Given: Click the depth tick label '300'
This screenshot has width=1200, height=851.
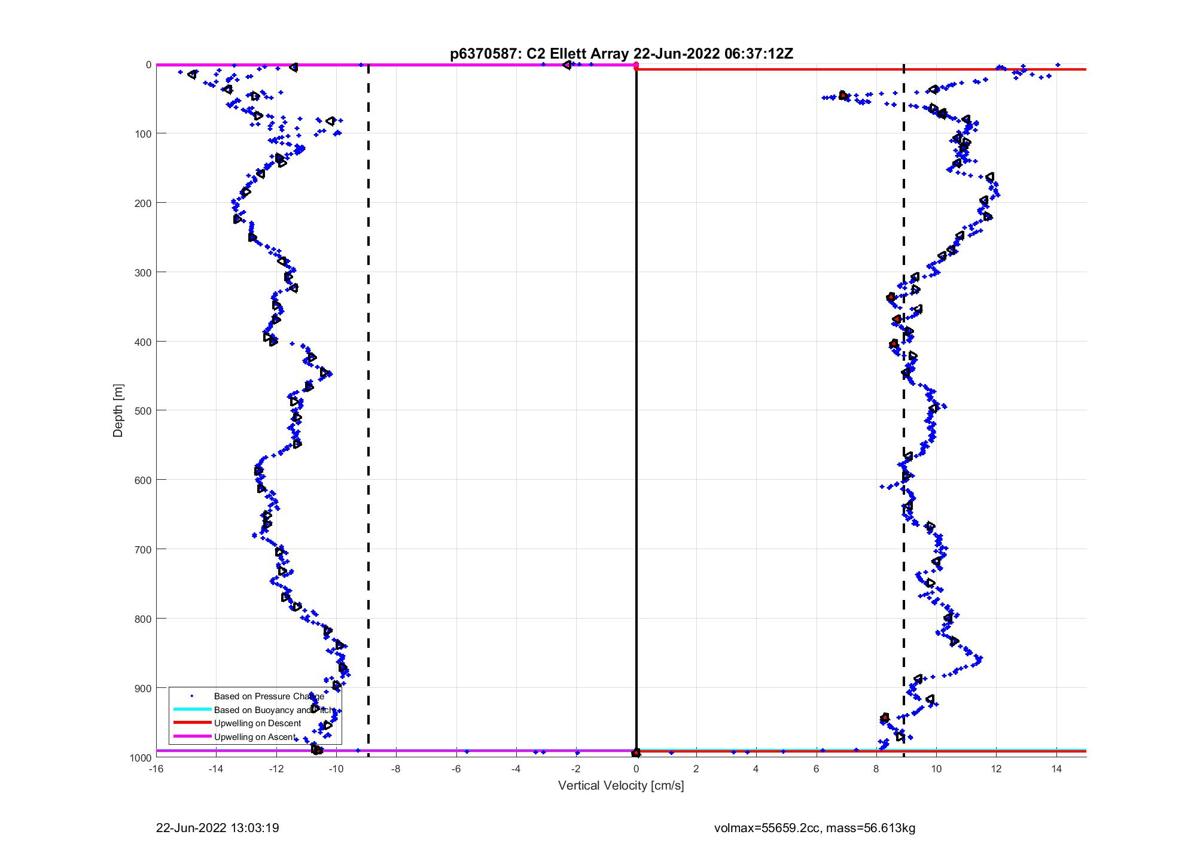Looking at the screenshot, I should [x=142, y=272].
